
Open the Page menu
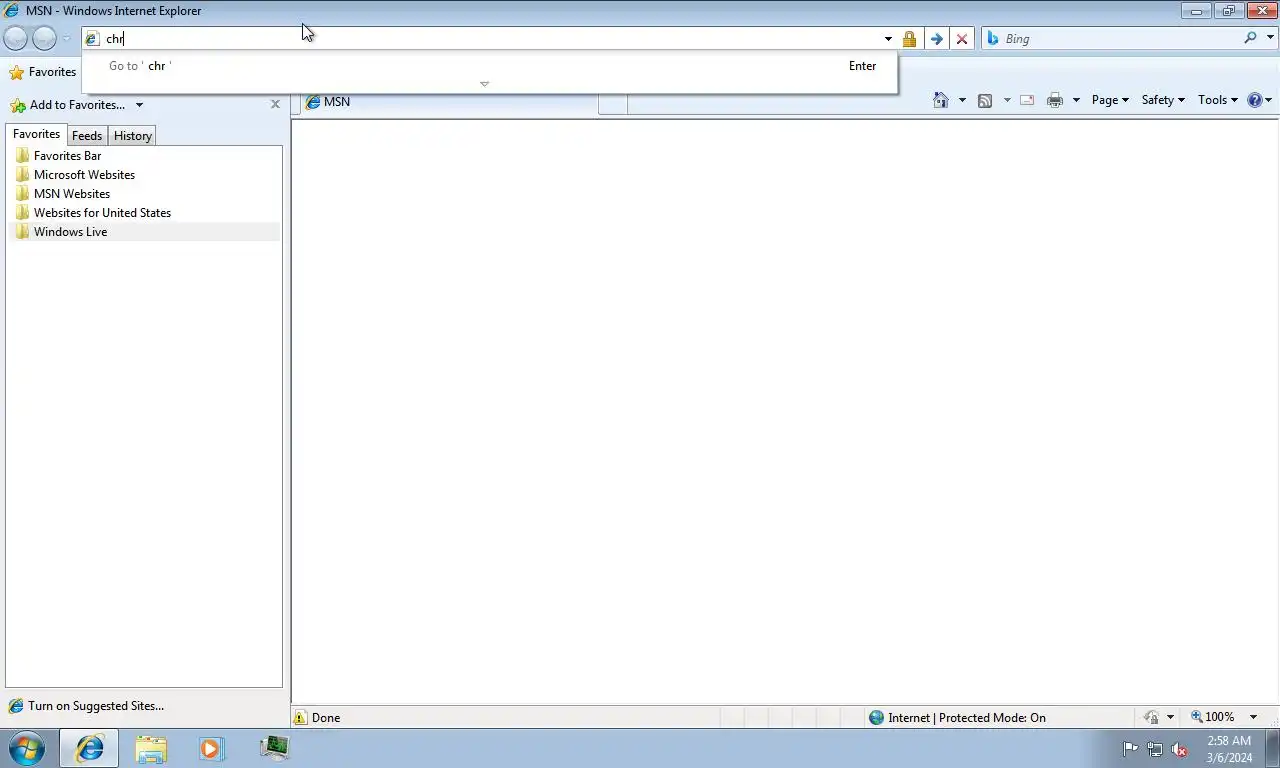(x=1110, y=100)
